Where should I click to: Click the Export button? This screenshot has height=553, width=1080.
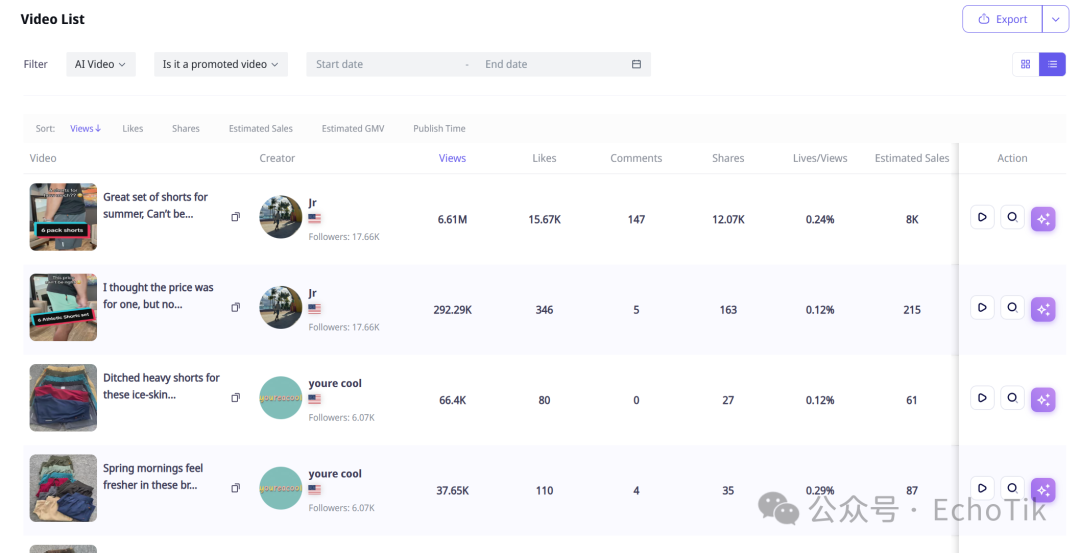tap(1002, 19)
